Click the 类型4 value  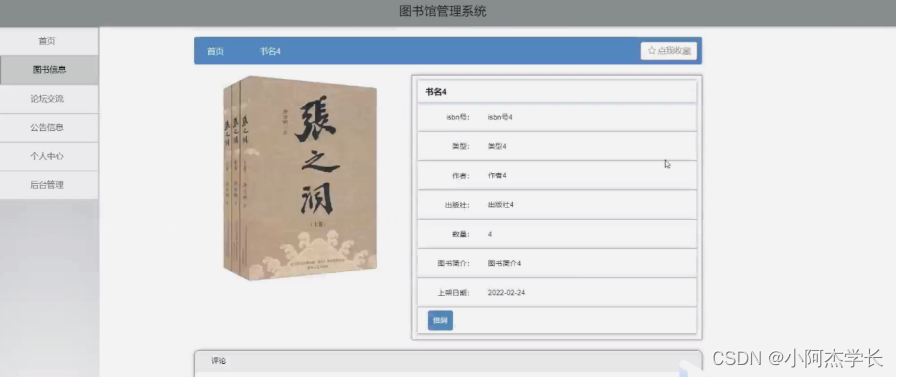click(497, 147)
